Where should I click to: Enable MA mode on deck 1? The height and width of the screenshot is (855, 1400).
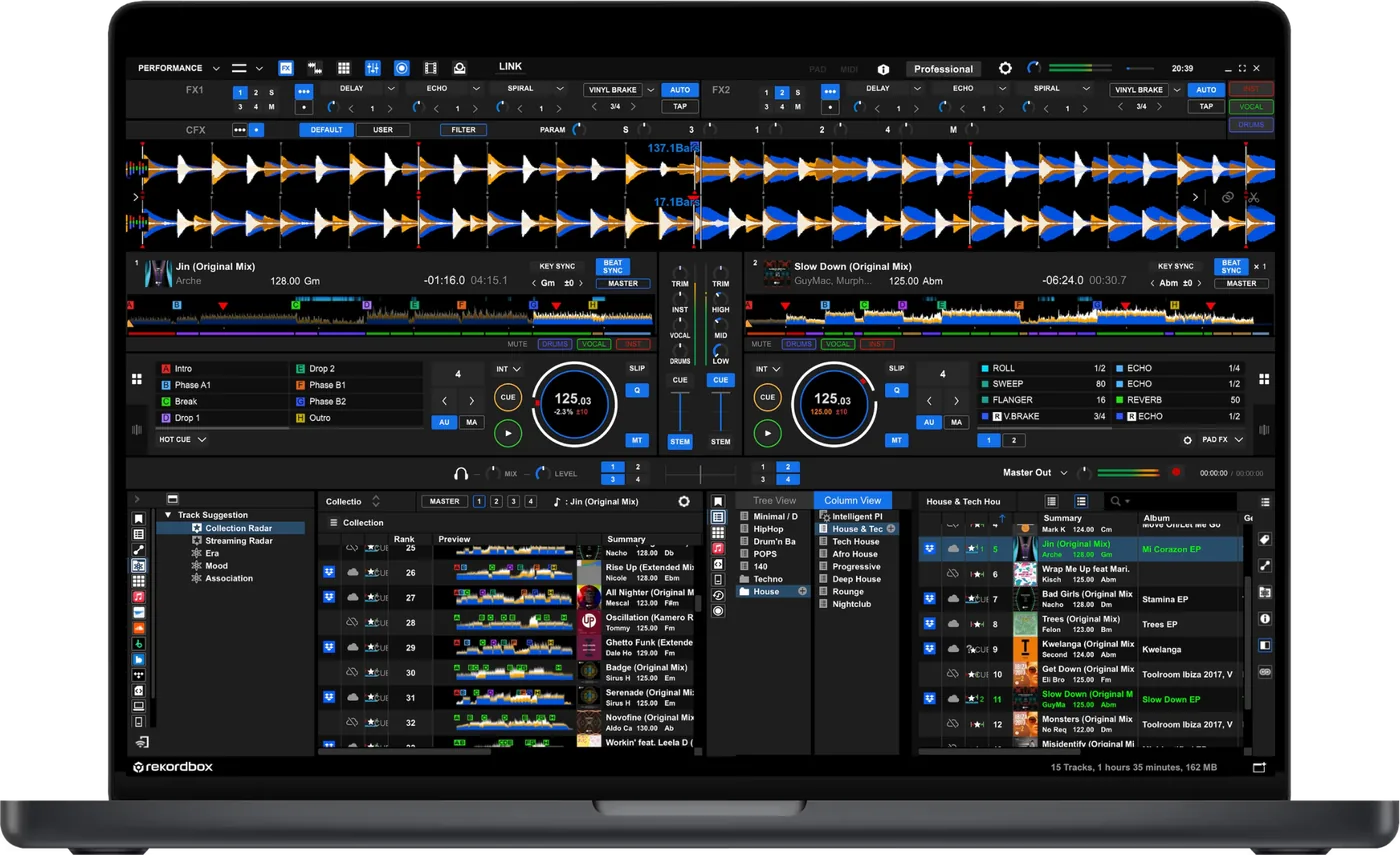[471, 423]
